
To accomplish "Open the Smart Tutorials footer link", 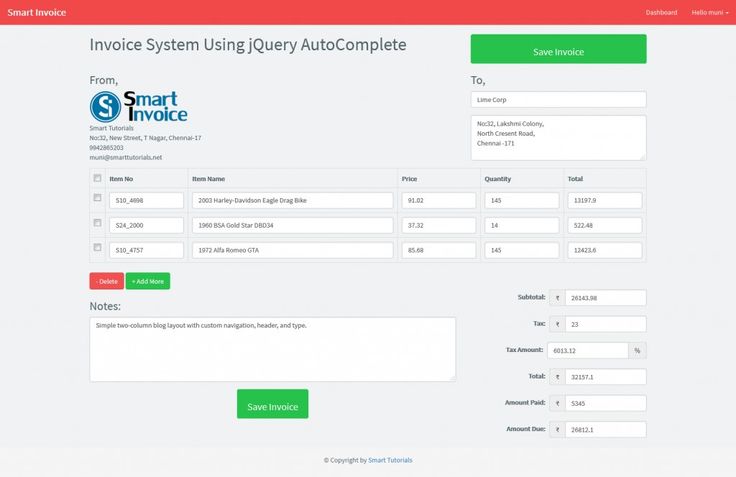I will pos(390,460).
